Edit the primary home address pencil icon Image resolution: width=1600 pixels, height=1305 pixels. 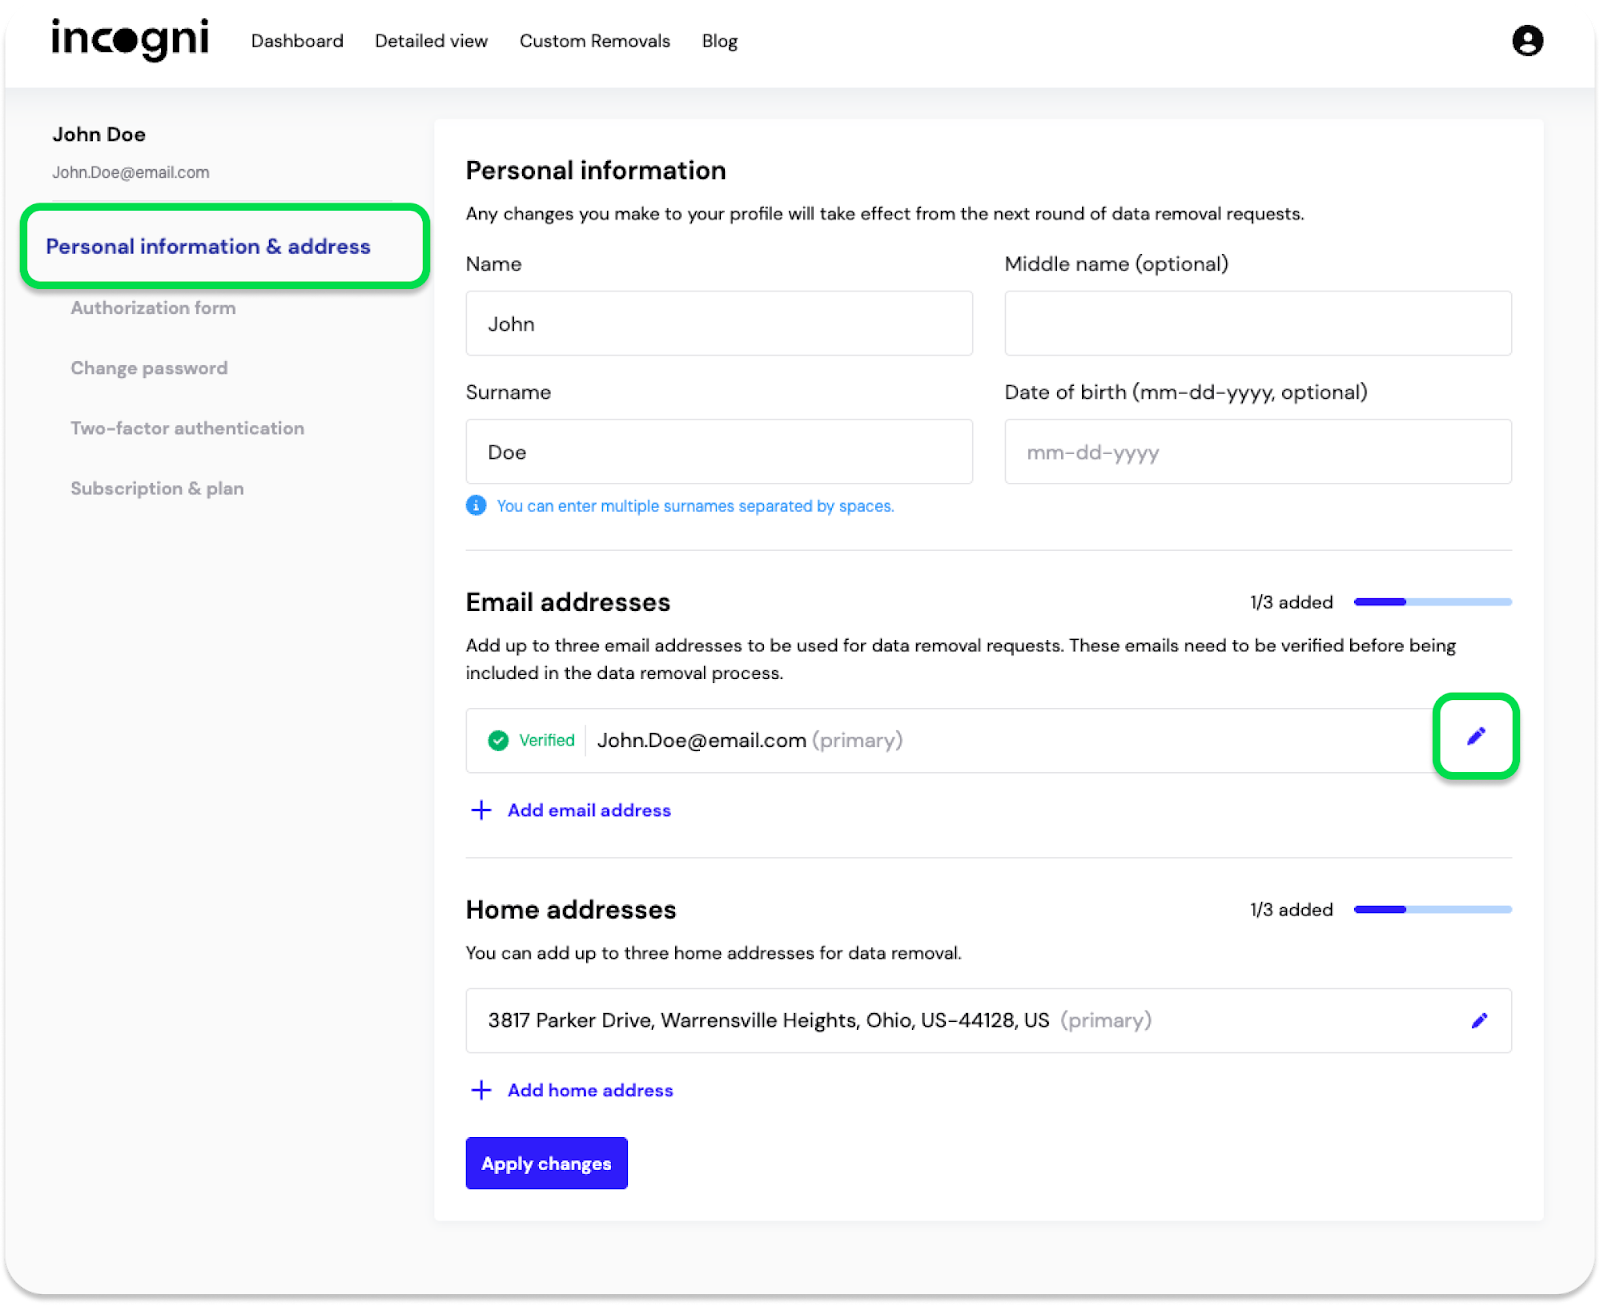[1479, 1020]
